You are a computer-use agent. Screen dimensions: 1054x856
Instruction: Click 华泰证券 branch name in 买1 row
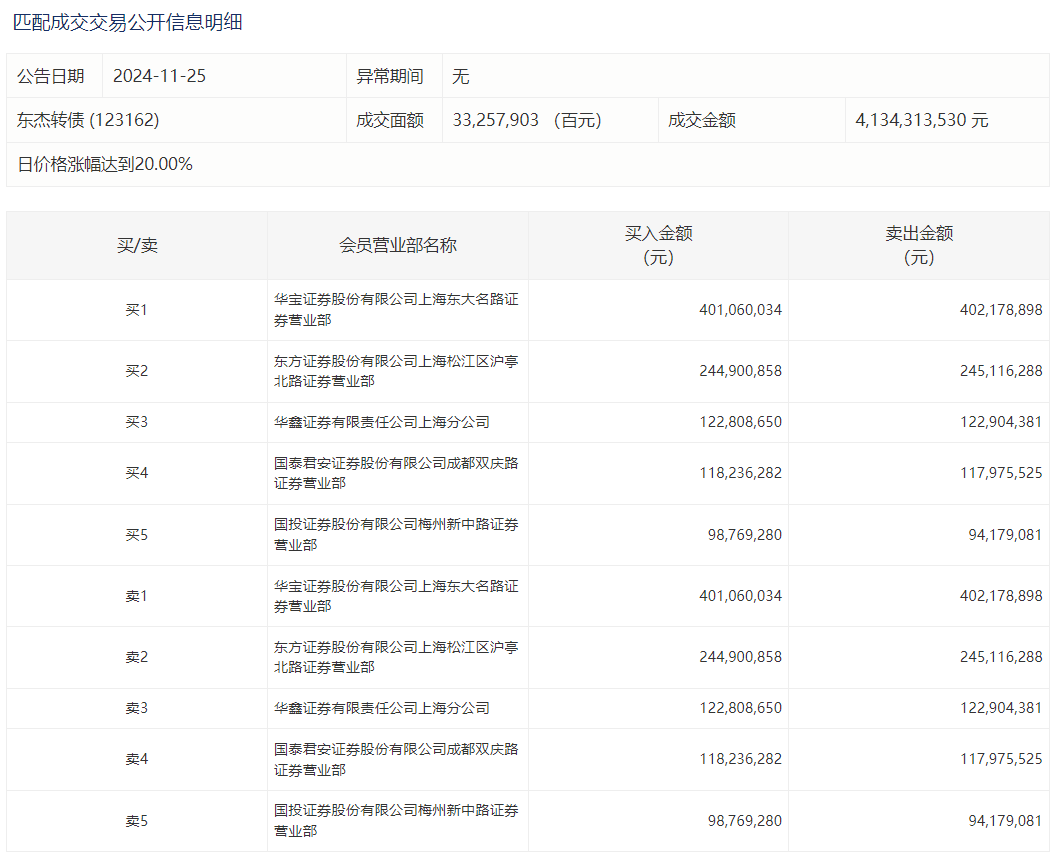(396, 310)
